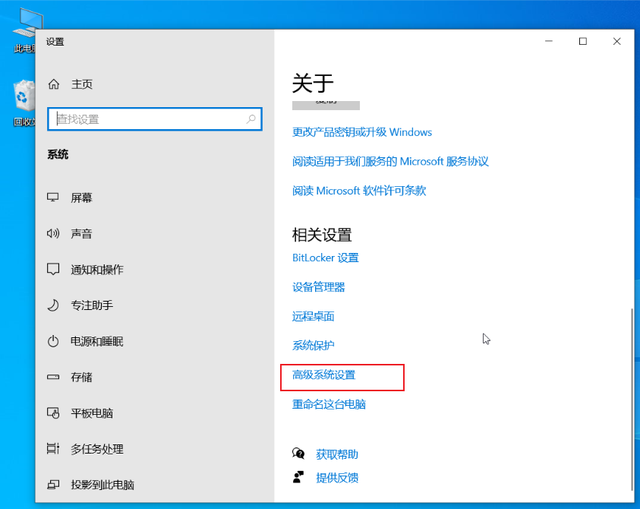
Task: Select the power icon beside 电源和睡眠
Action: point(53,341)
